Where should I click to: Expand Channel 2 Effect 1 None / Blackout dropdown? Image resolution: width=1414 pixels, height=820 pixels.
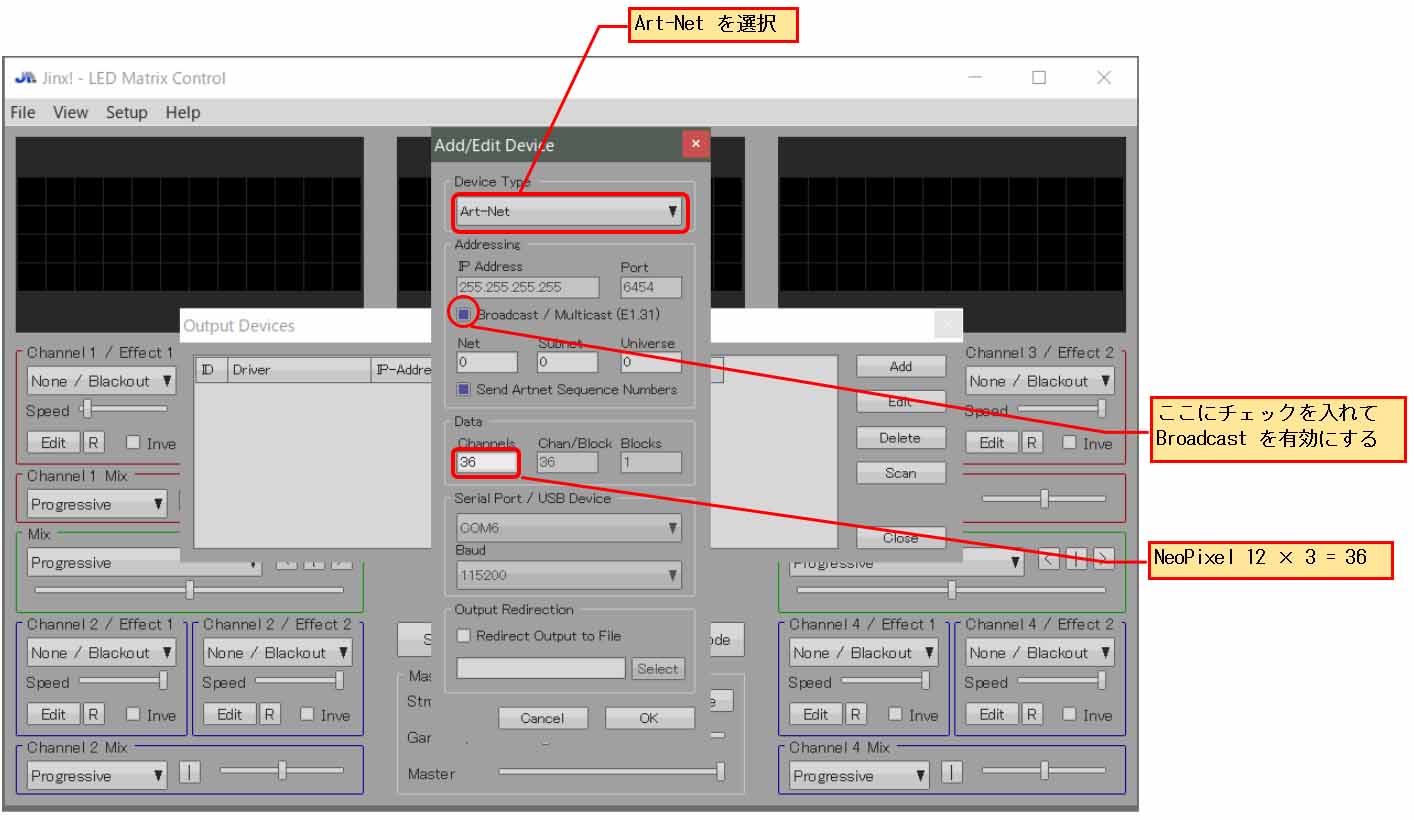pyautogui.click(x=102, y=653)
